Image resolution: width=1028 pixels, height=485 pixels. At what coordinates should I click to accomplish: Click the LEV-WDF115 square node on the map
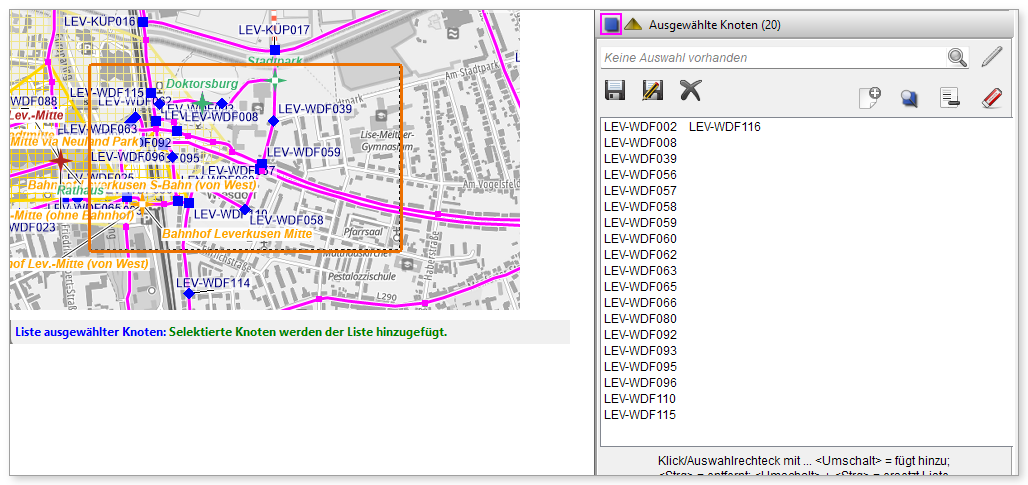[151, 93]
